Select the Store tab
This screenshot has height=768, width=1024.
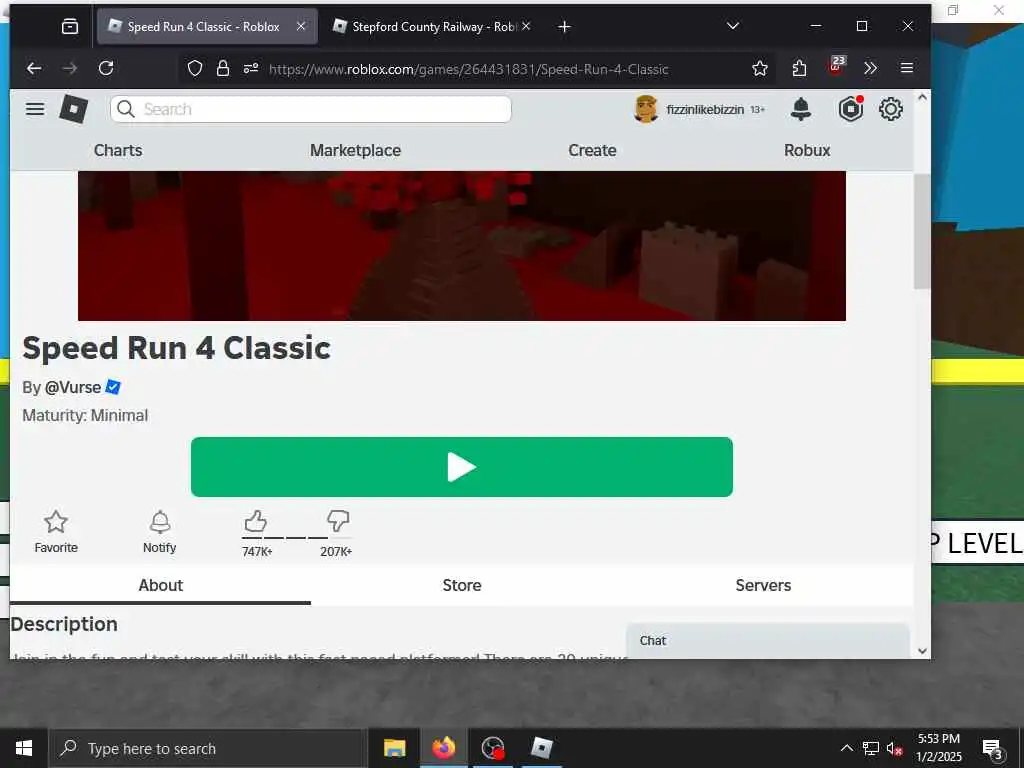click(x=462, y=585)
